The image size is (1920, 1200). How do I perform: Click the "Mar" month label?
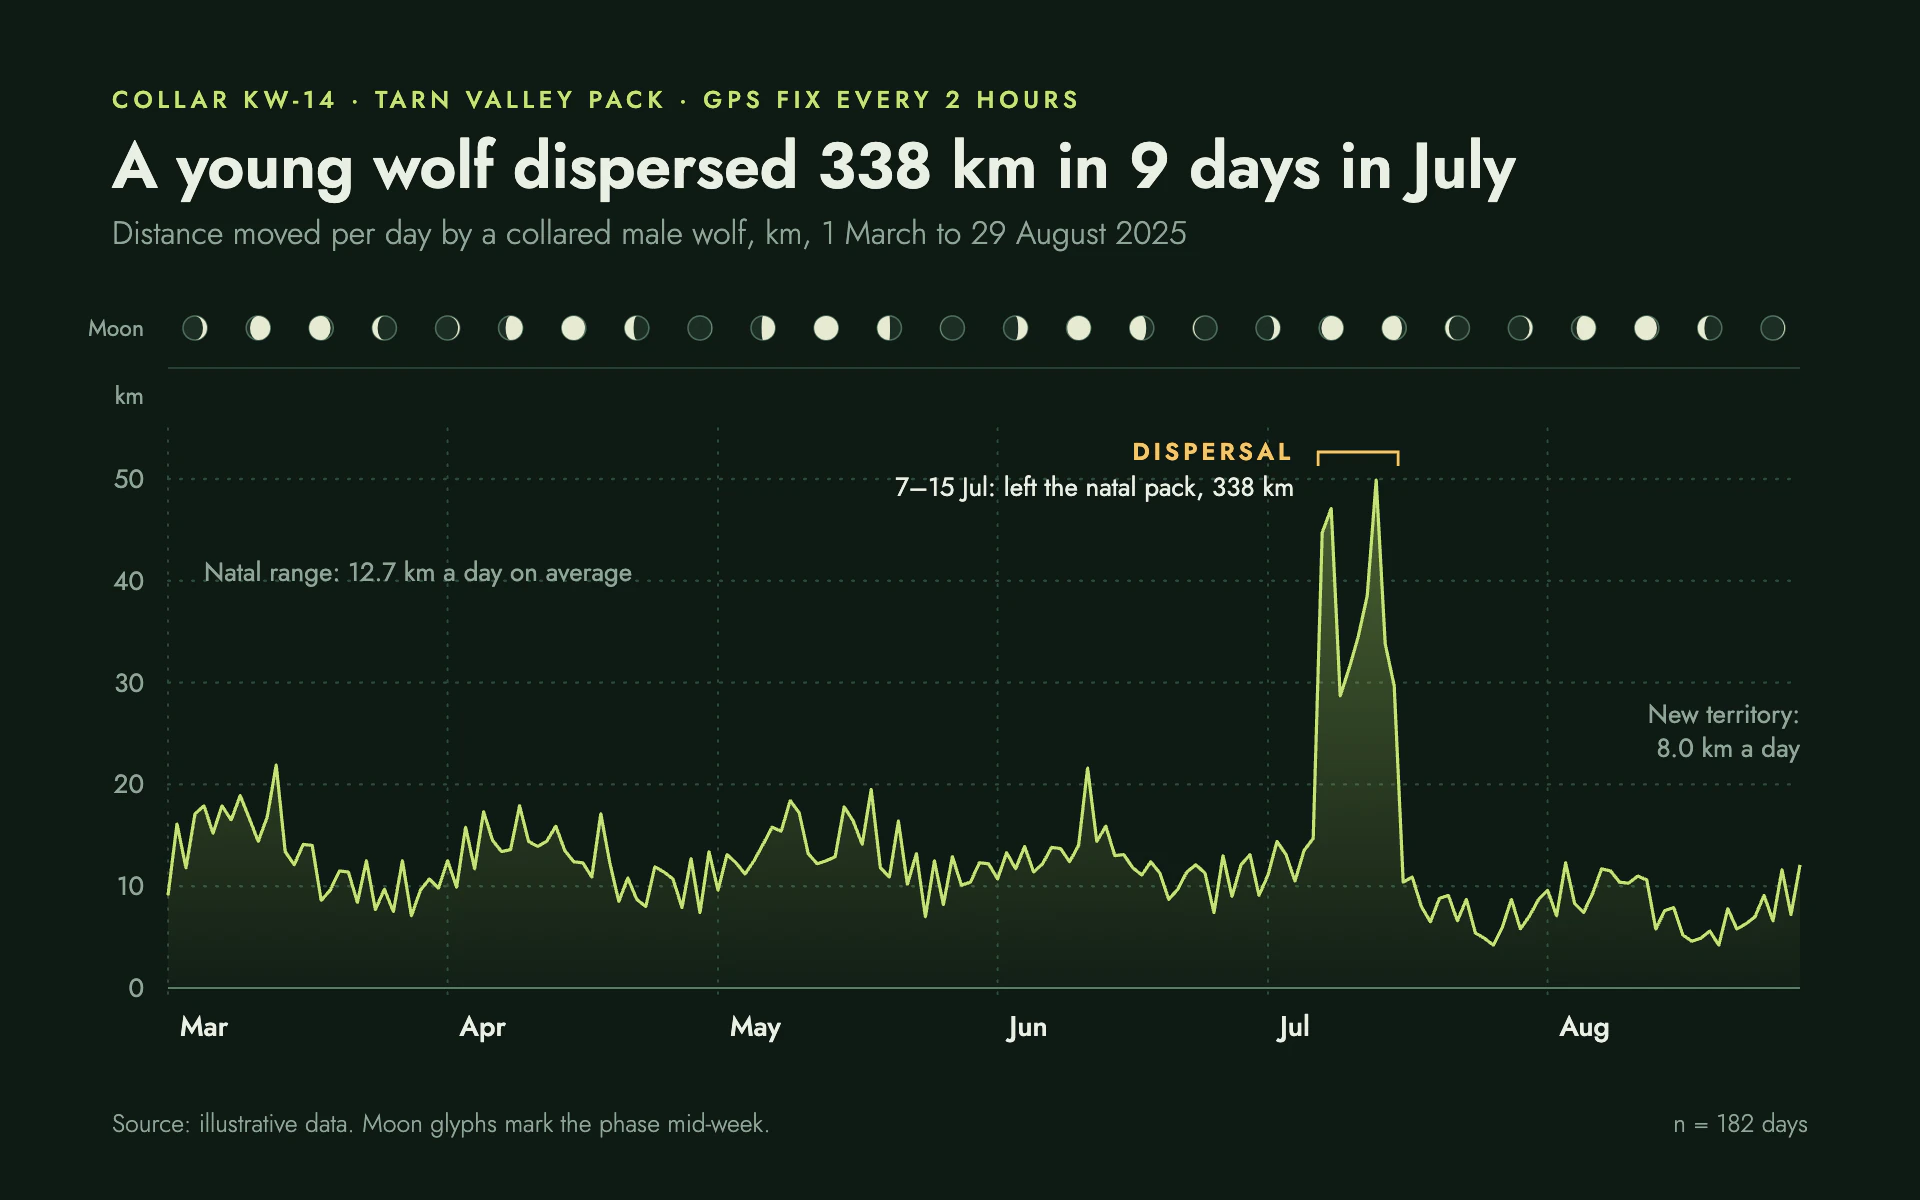pyautogui.click(x=204, y=1027)
